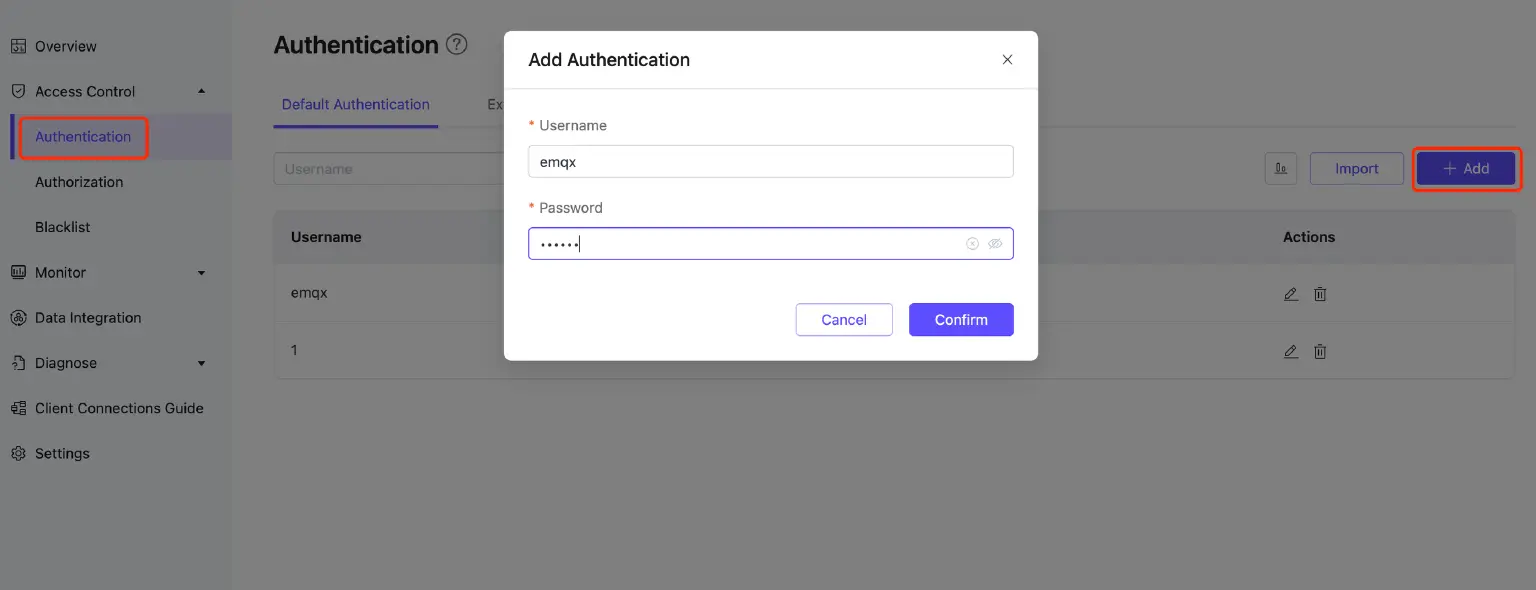Click the edit pencil icon for user emqx
Image resolution: width=1536 pixels, height=590 pixels.
coord(1290,293)
